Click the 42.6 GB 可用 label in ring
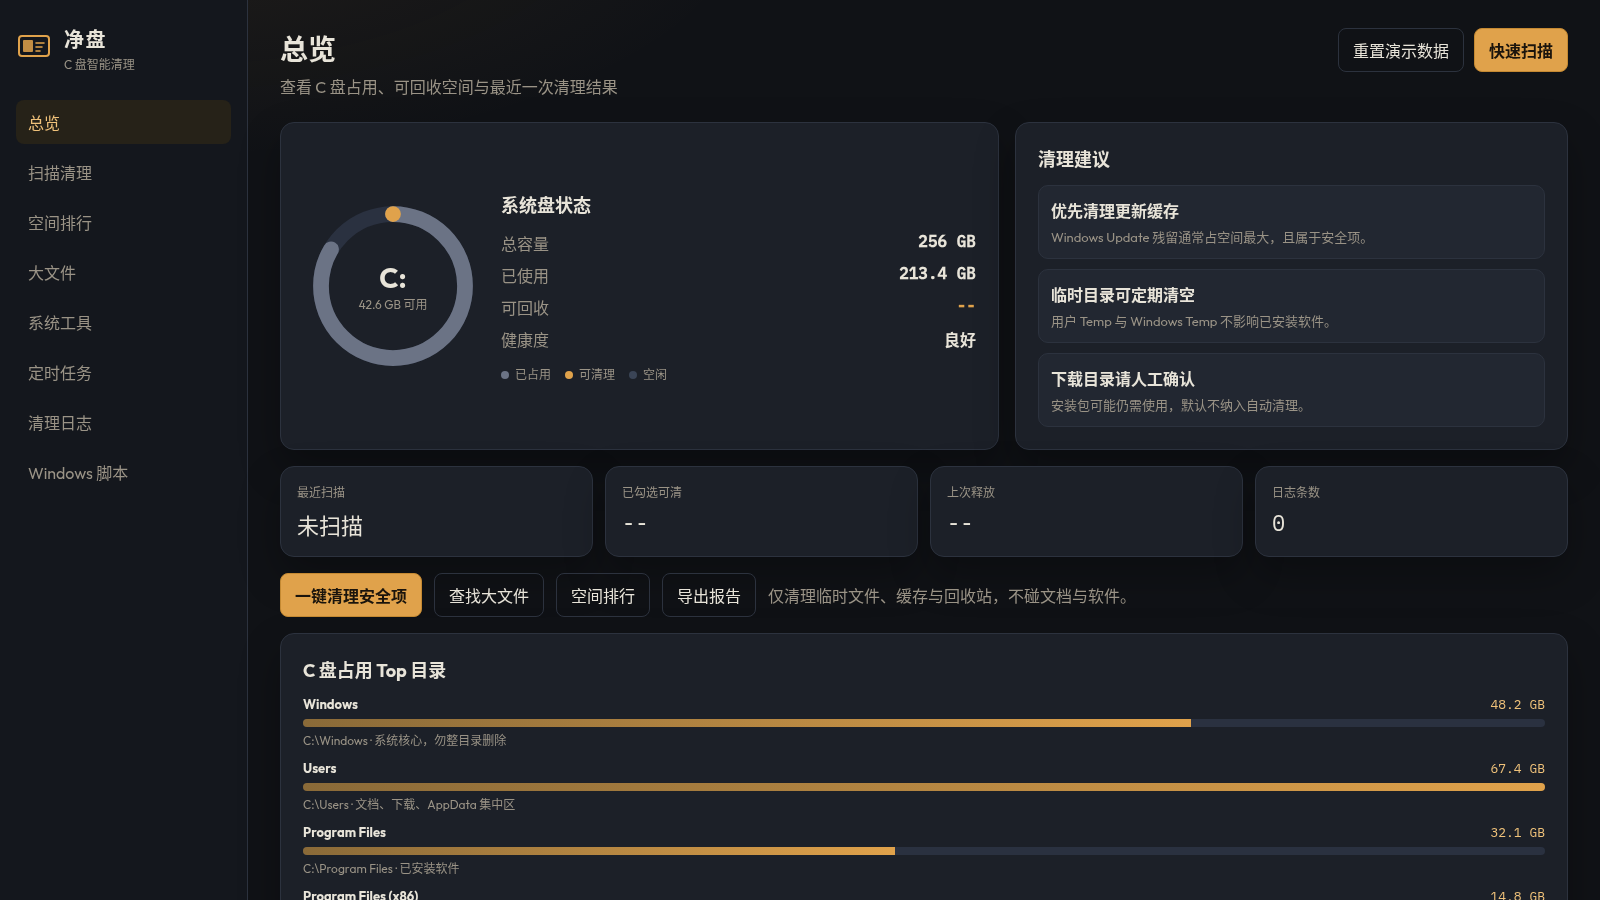 coord(393,304)
